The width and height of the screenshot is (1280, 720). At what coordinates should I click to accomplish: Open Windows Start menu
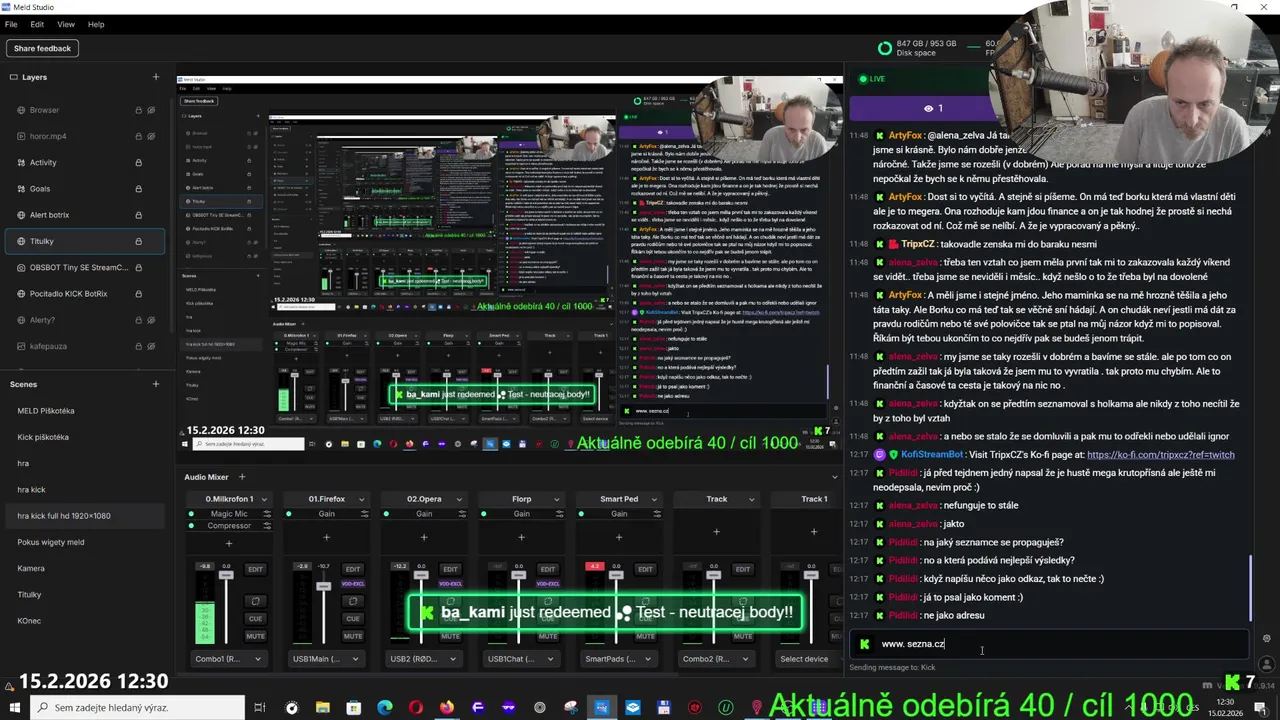14,708
